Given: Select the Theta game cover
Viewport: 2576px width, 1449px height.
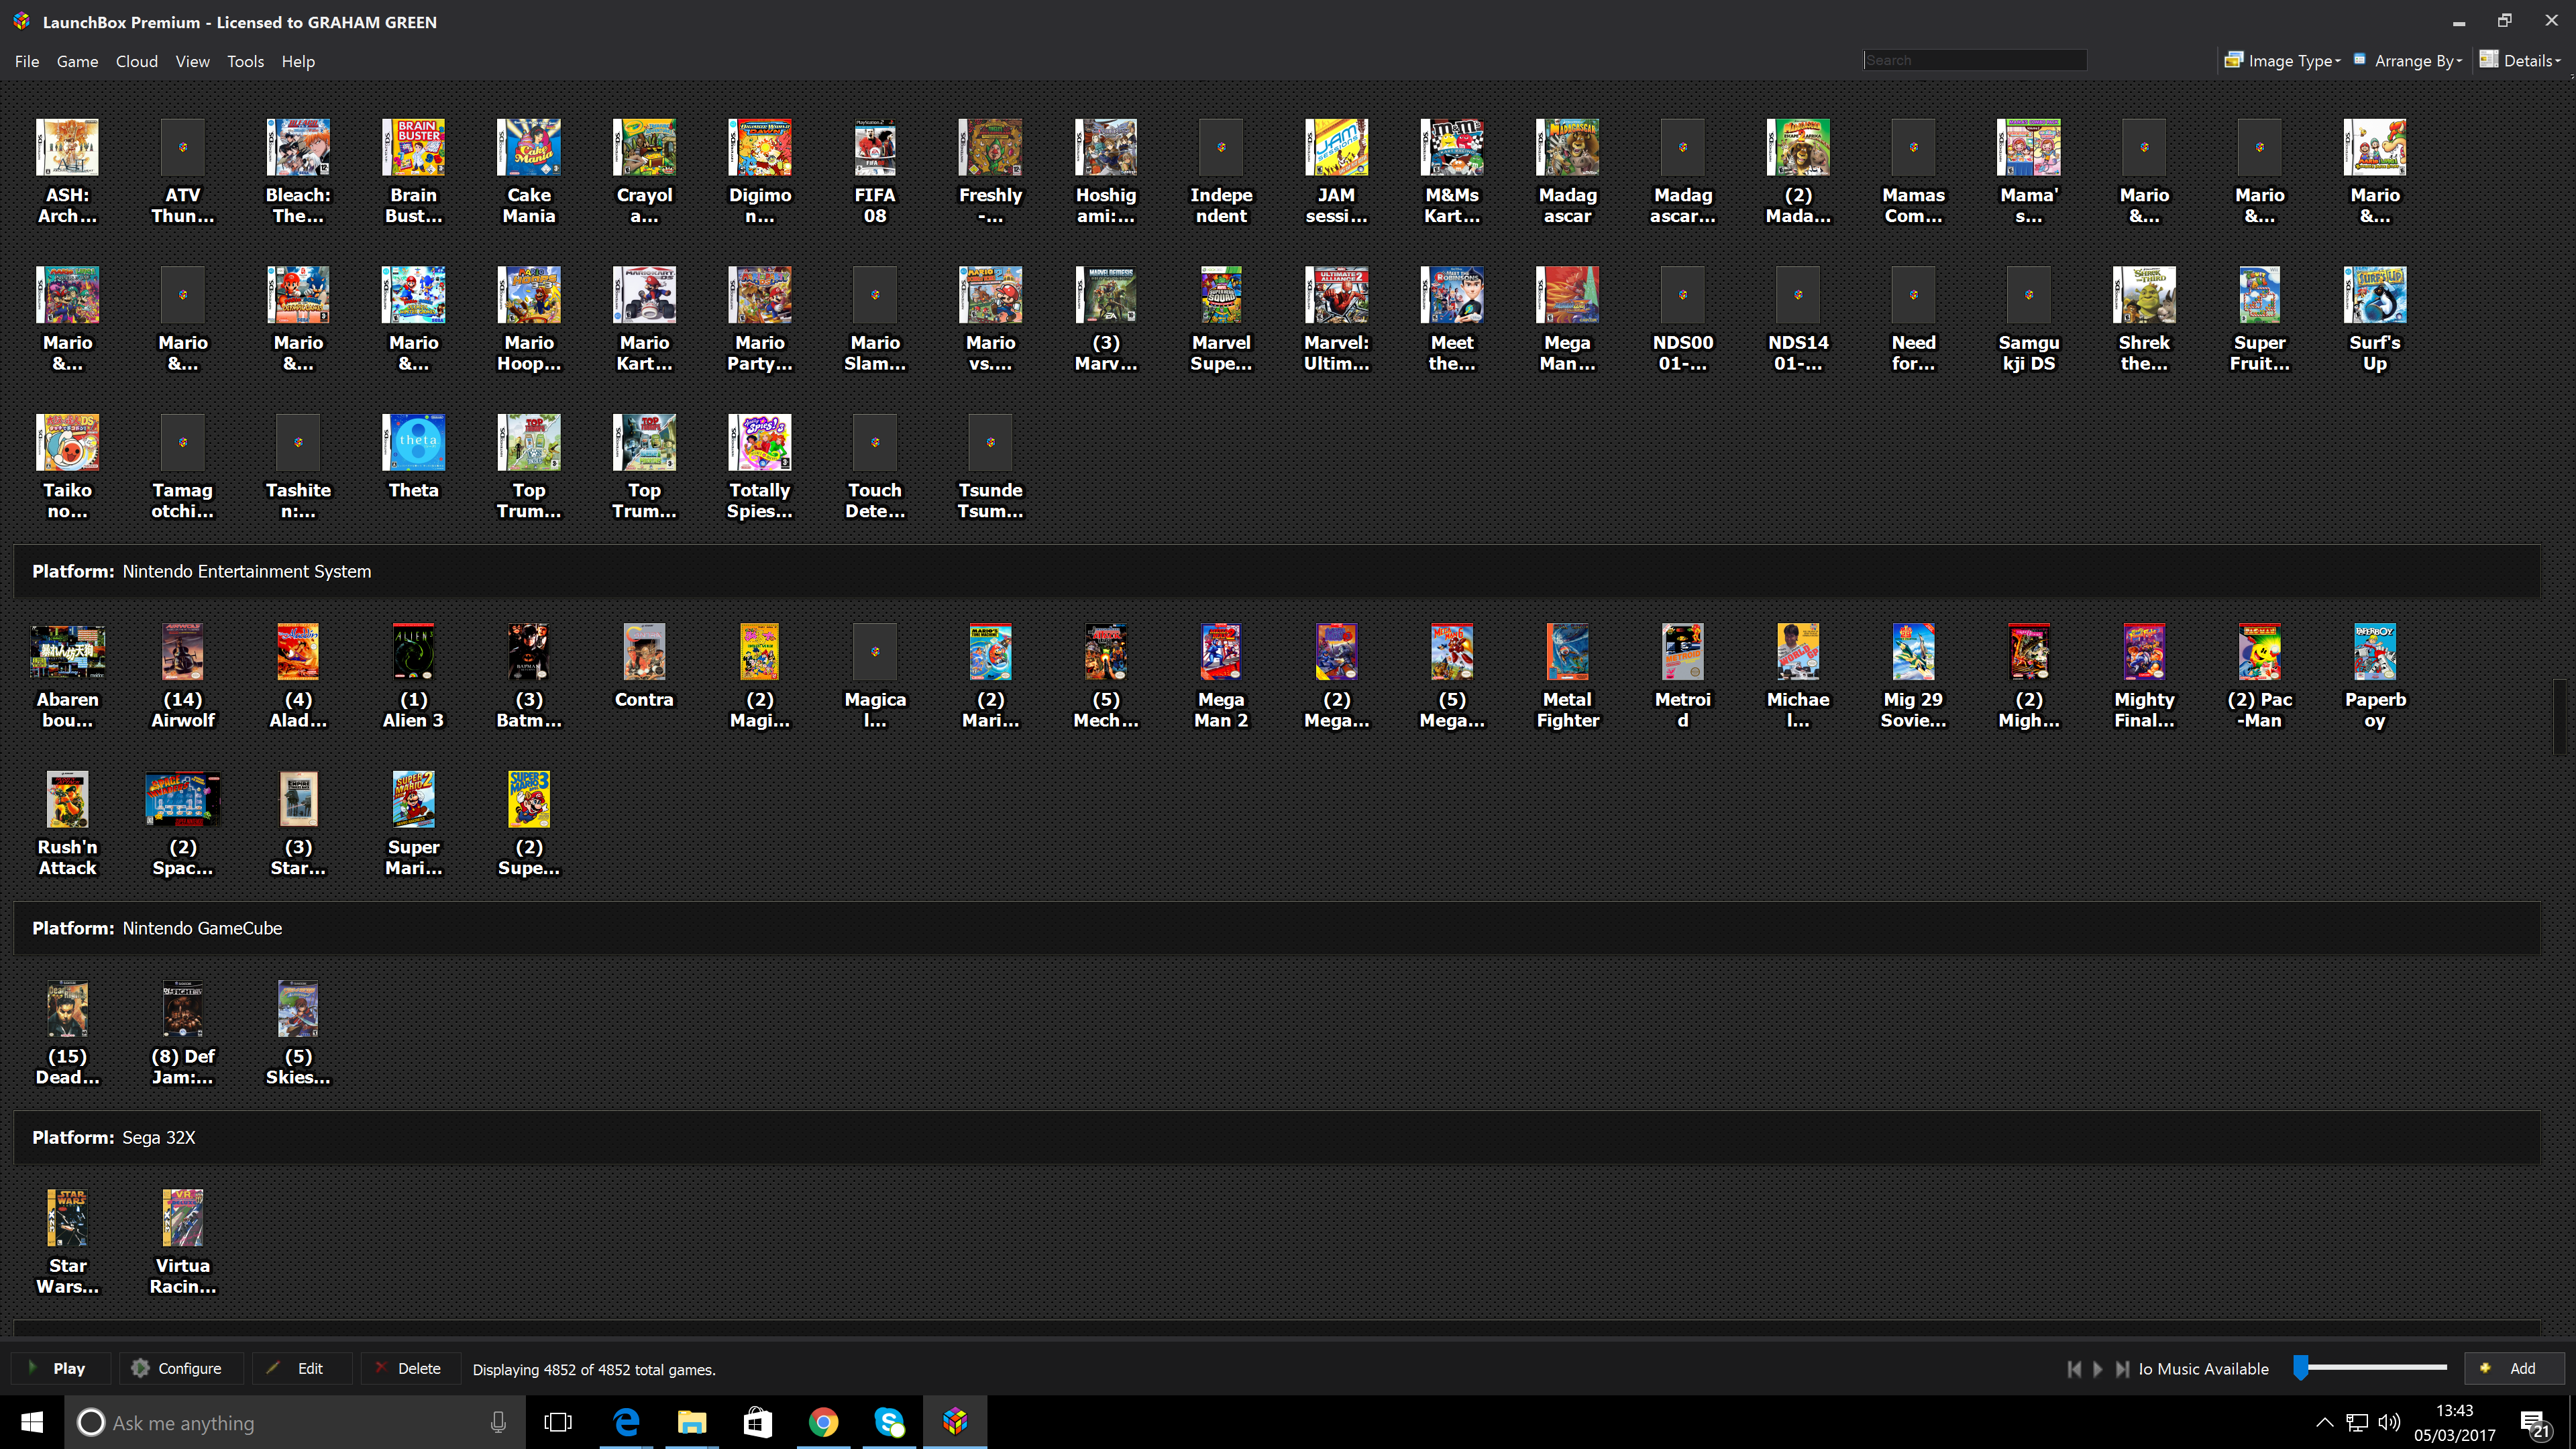Looking at the screenshot, I should (413, 442).
